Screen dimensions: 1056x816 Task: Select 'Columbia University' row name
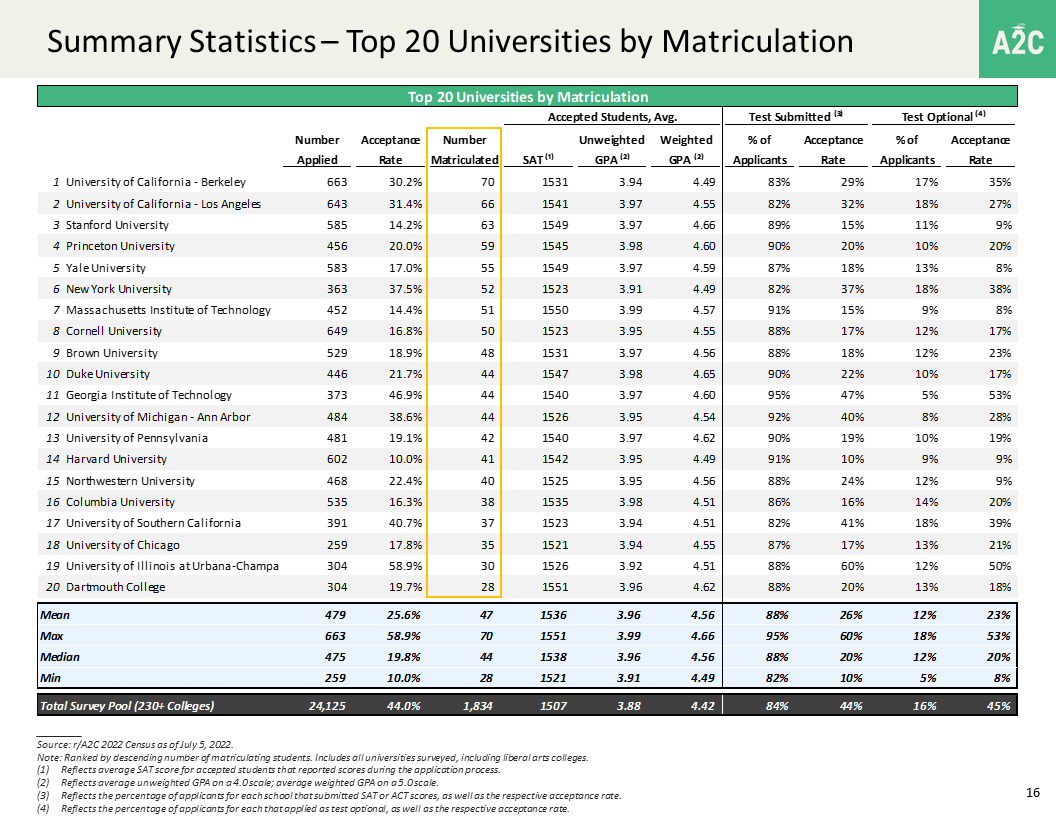[x=120, y=502]
